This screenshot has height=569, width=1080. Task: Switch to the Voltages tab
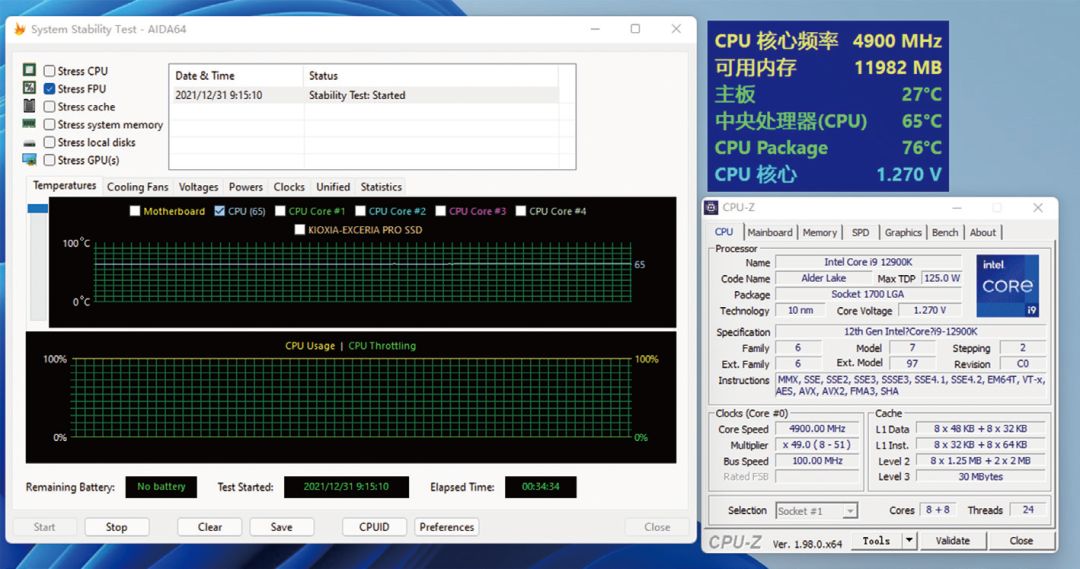pos(198,187)
